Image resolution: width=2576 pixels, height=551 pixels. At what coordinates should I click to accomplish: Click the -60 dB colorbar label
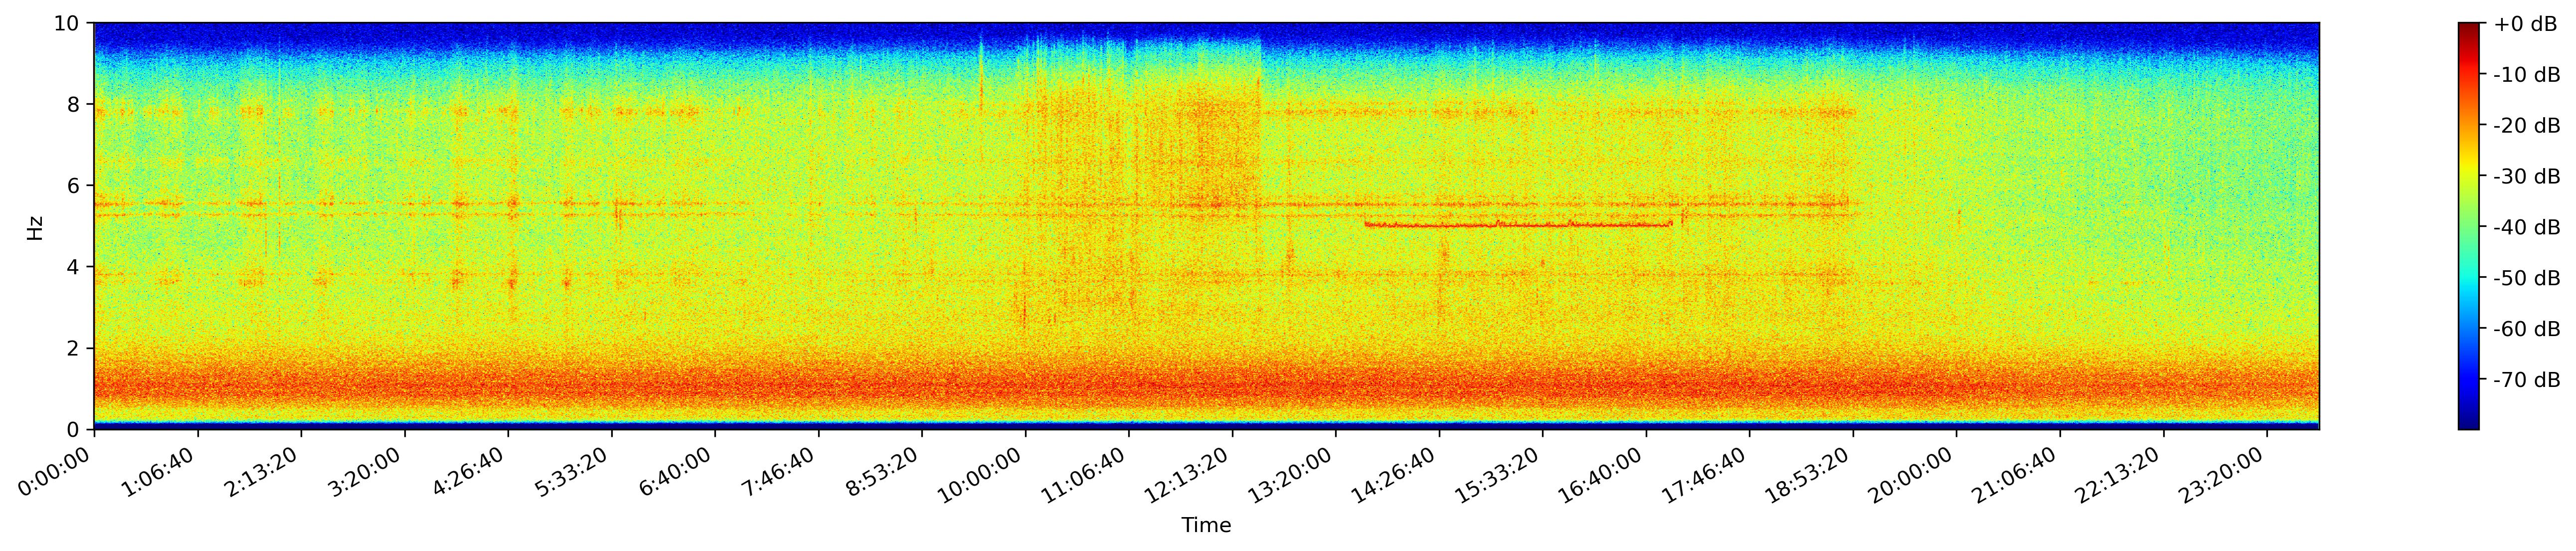tap(2527, 329)
